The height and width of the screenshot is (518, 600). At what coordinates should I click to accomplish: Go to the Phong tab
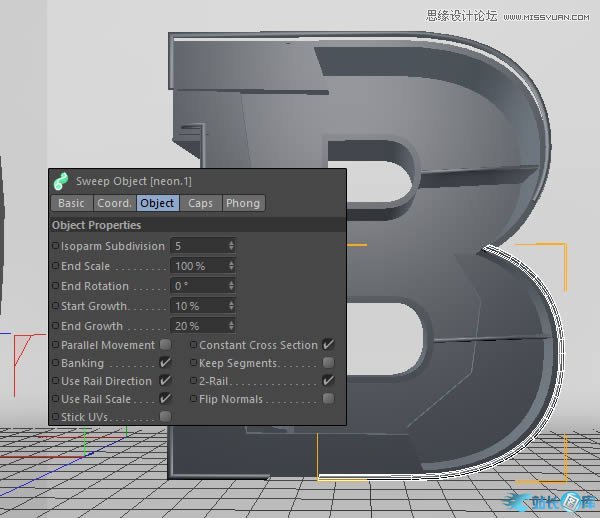pos(243,203)
